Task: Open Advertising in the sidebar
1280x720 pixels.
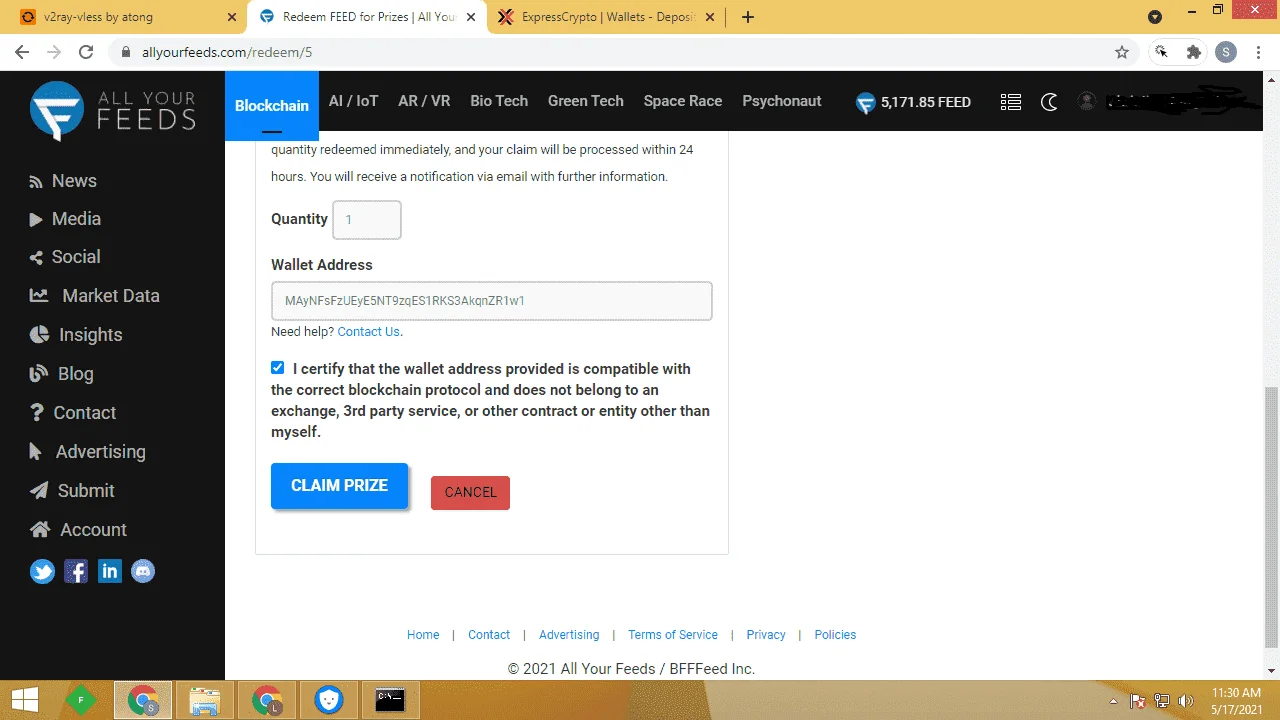Action: coord(88,452)
